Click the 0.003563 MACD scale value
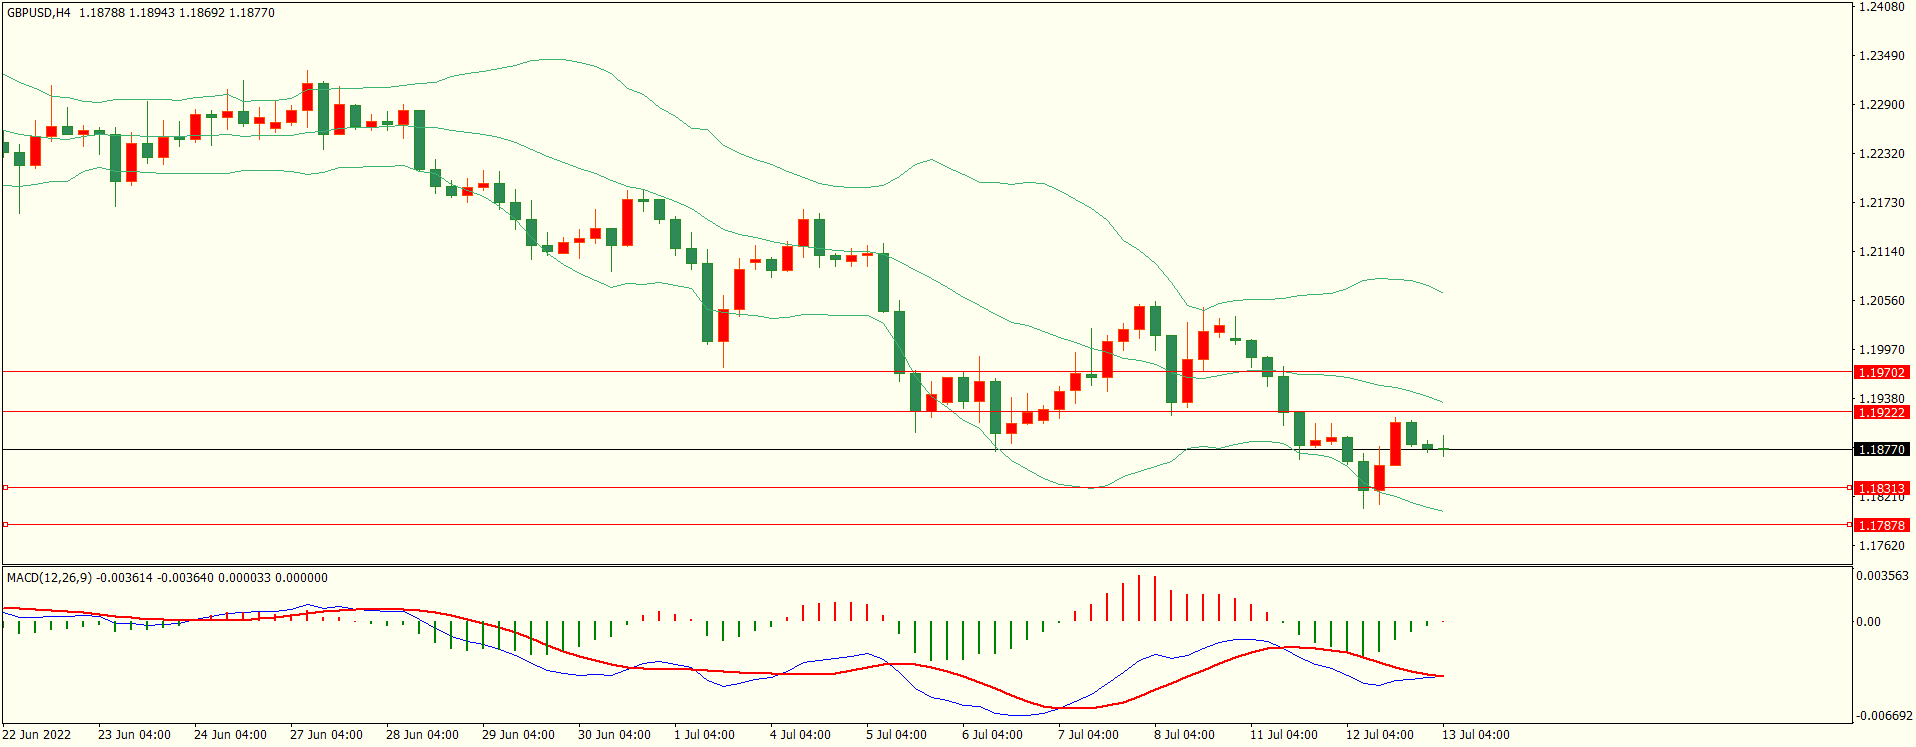The height and width of the screenshot is (747, 1916). (x=1882, y=576)
